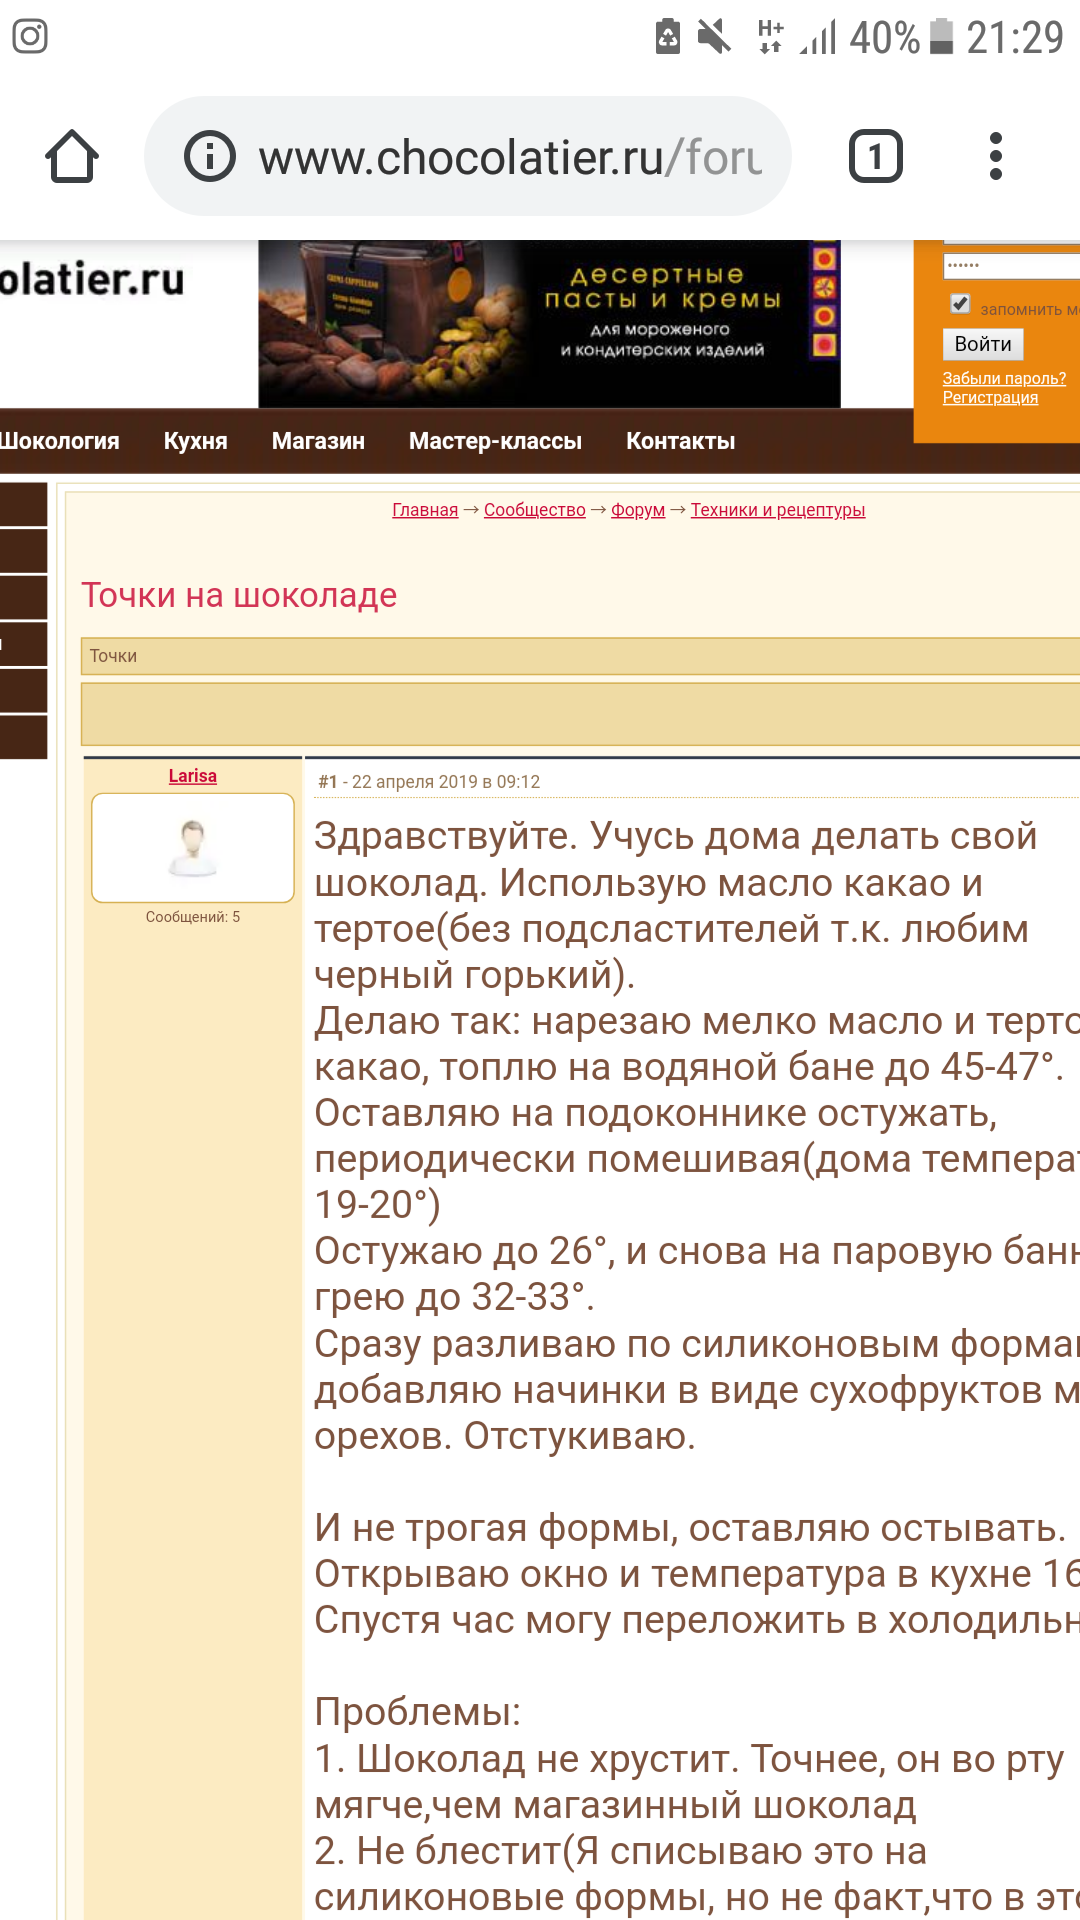Open the Кухня menu item
This screenshot has width=1080, height=1920.
(x=195, y=441)
